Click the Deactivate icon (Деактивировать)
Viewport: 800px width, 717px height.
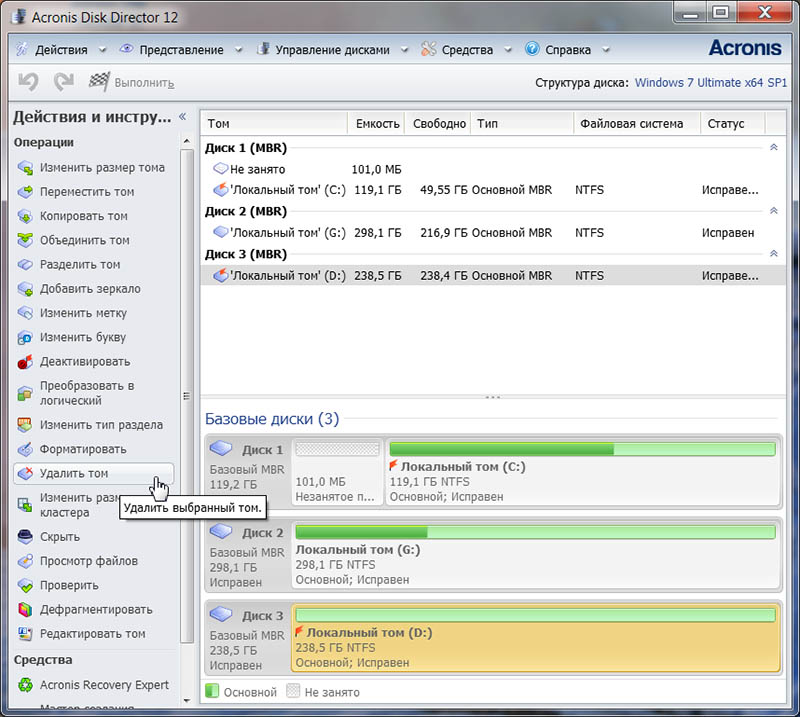[x=25, y=362]
